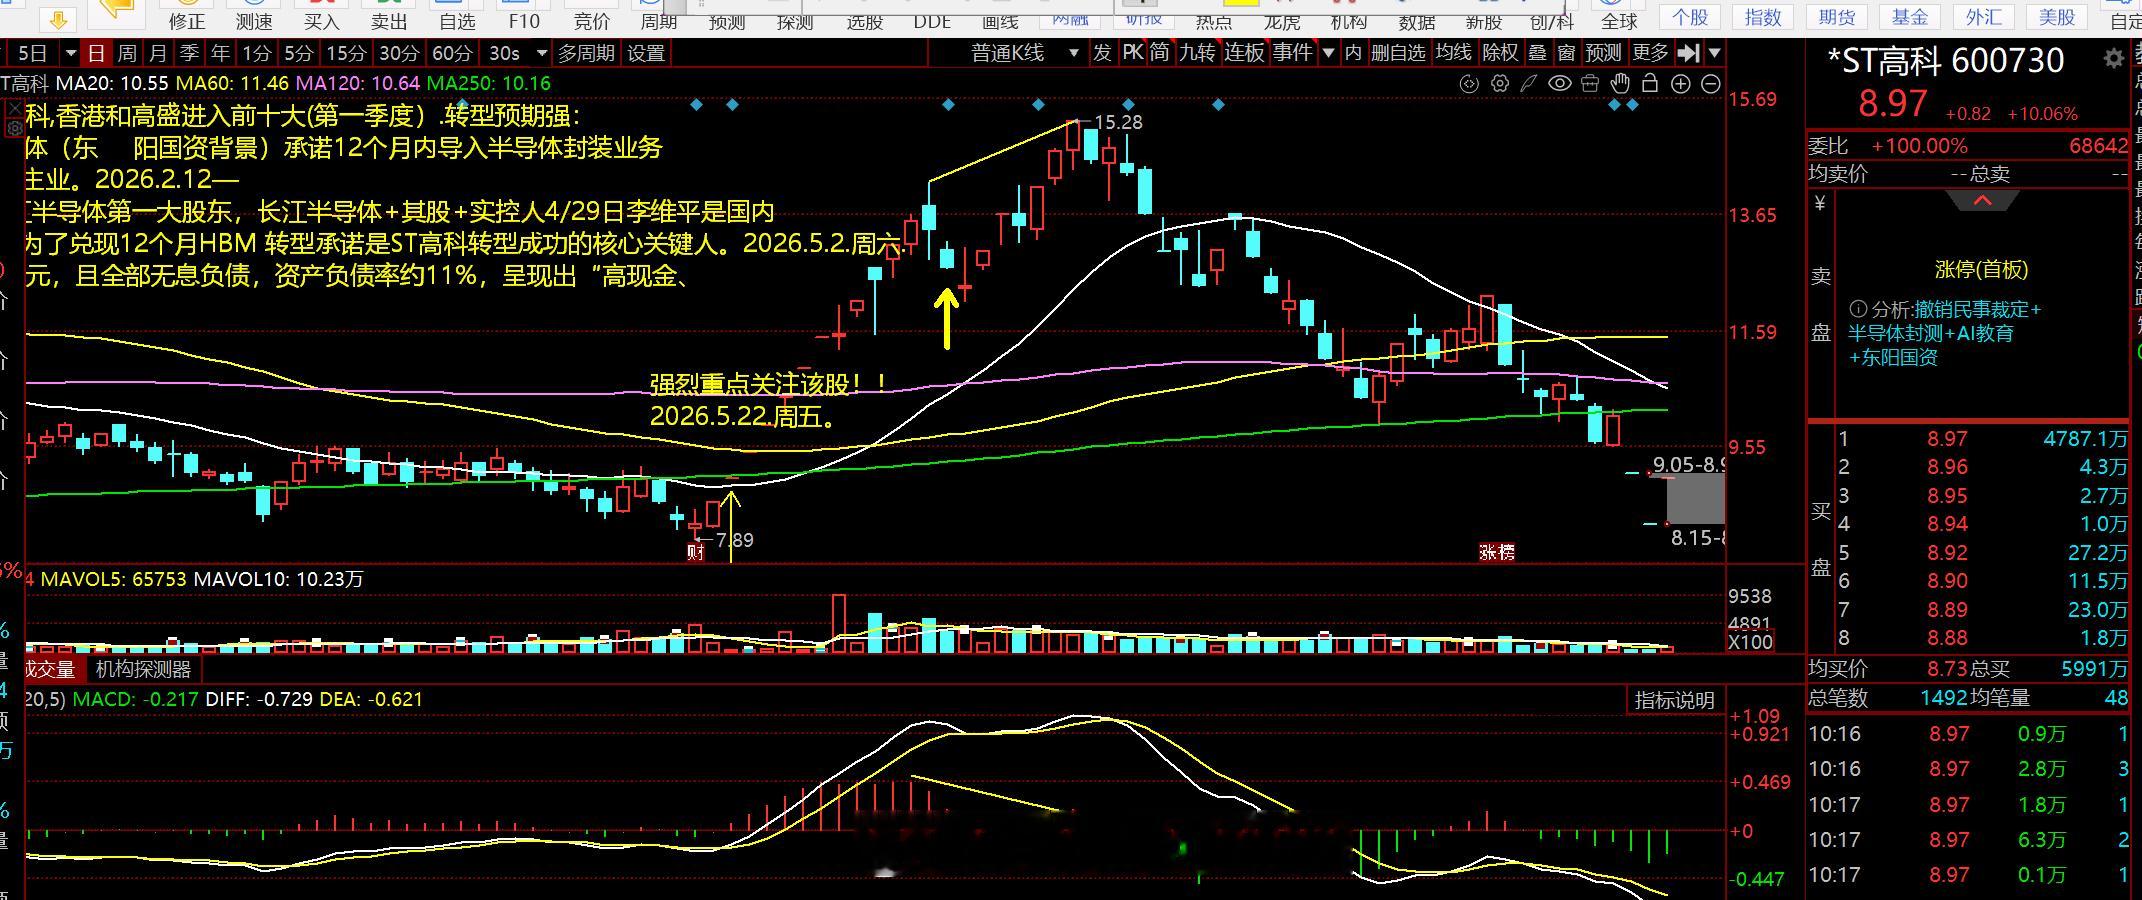
Task: Expand the dropdown arrow next to 30s
Action: click(542, 53)
